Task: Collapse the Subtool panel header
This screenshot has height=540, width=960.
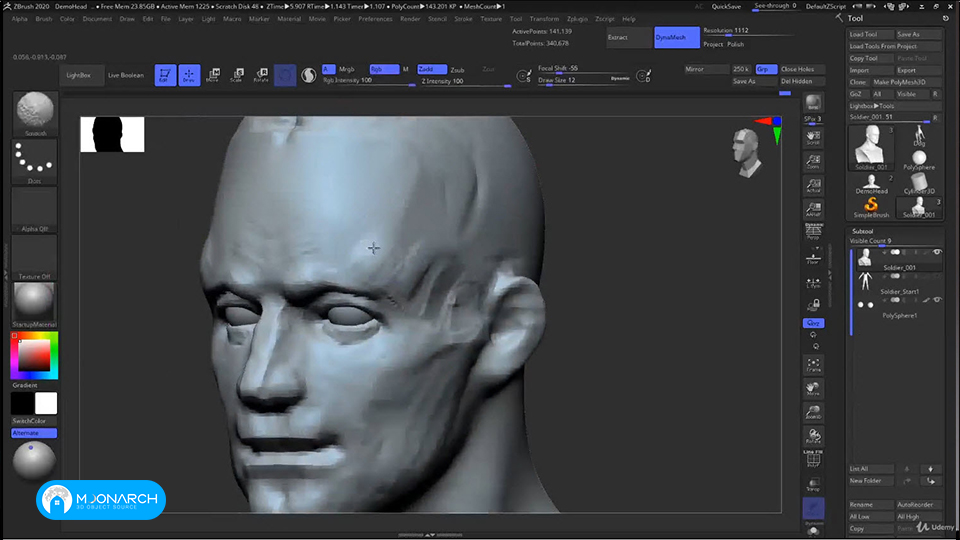Action: coord(863,231)
